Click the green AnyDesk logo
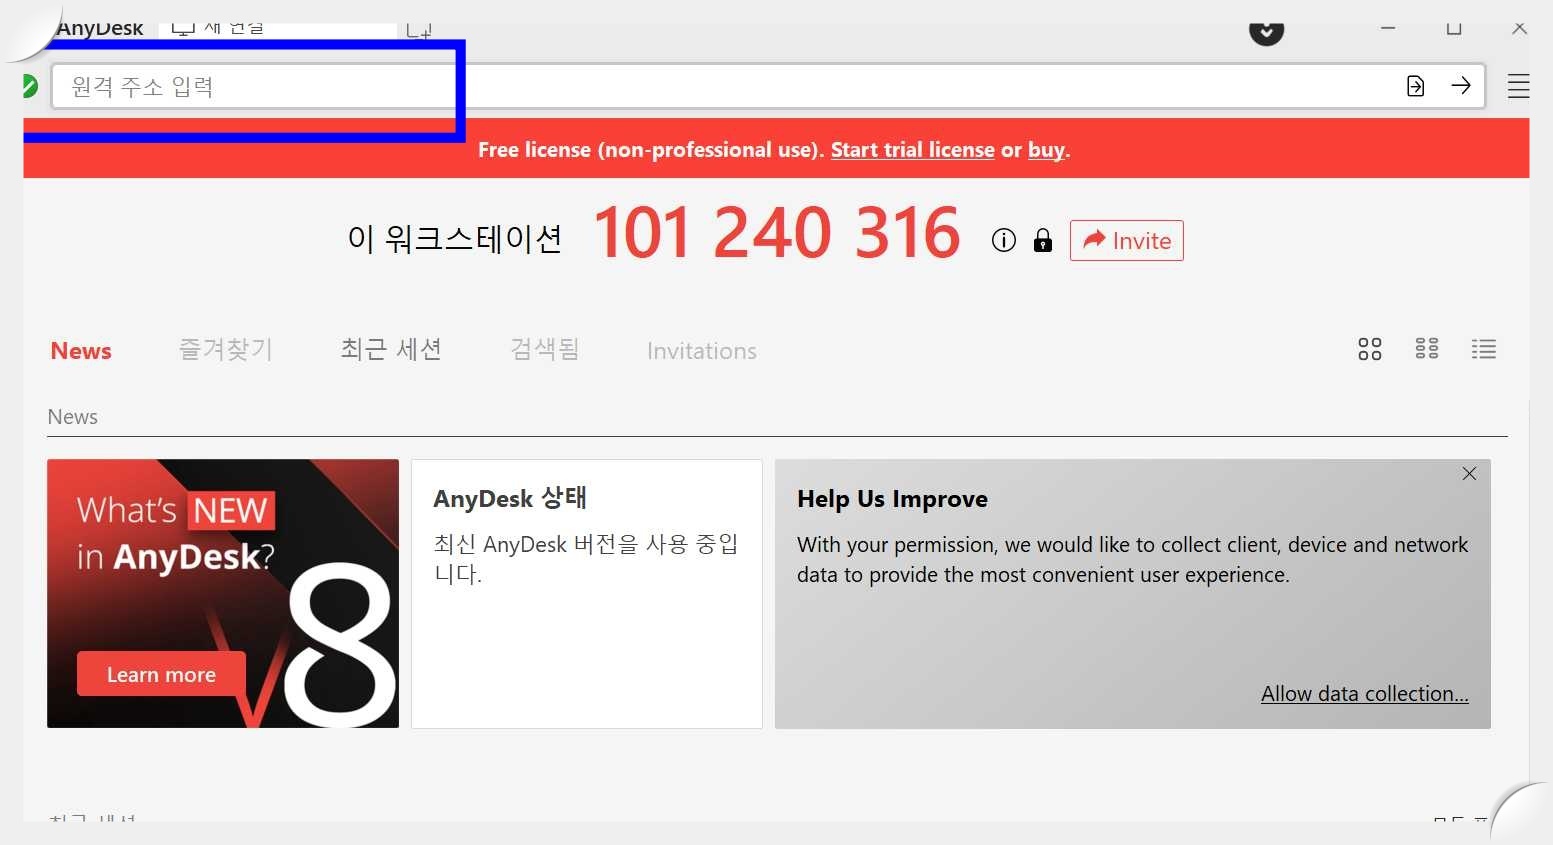 click(29, 86)
